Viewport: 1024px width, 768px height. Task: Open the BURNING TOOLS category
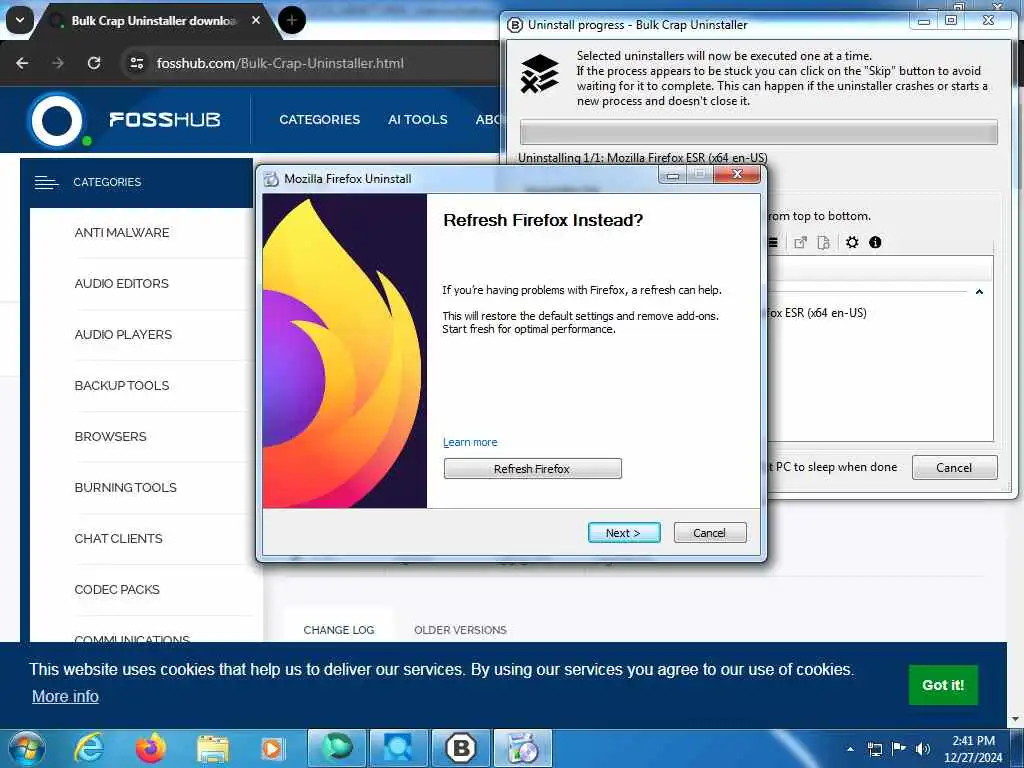click(125, 487)
